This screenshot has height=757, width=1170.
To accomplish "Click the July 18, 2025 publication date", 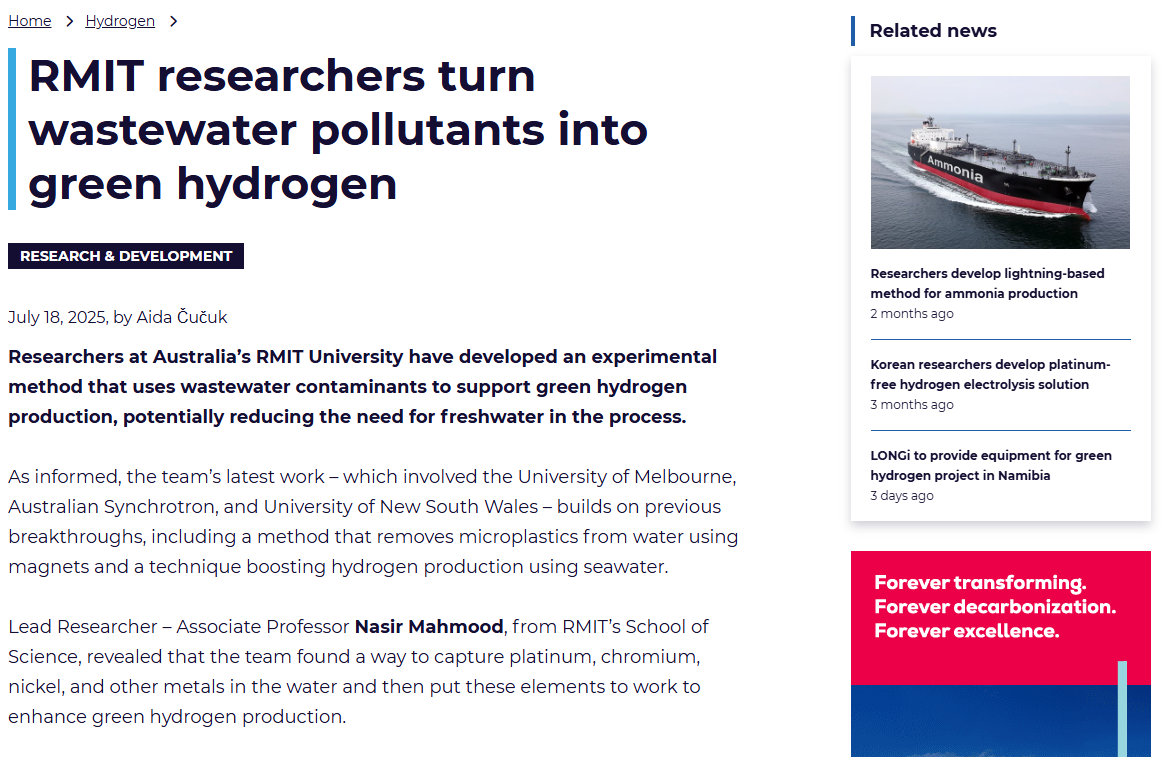I will point(57,317).
